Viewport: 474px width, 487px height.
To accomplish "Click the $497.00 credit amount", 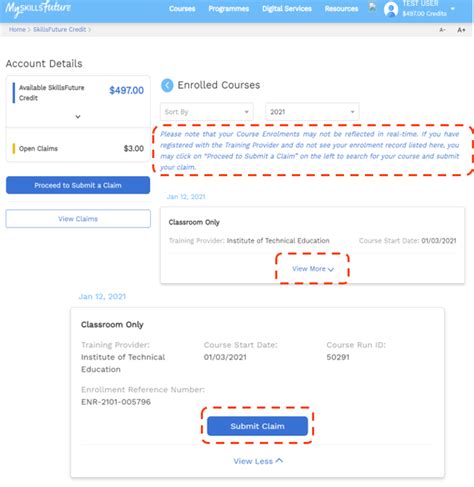I will [x=126, y=90].
